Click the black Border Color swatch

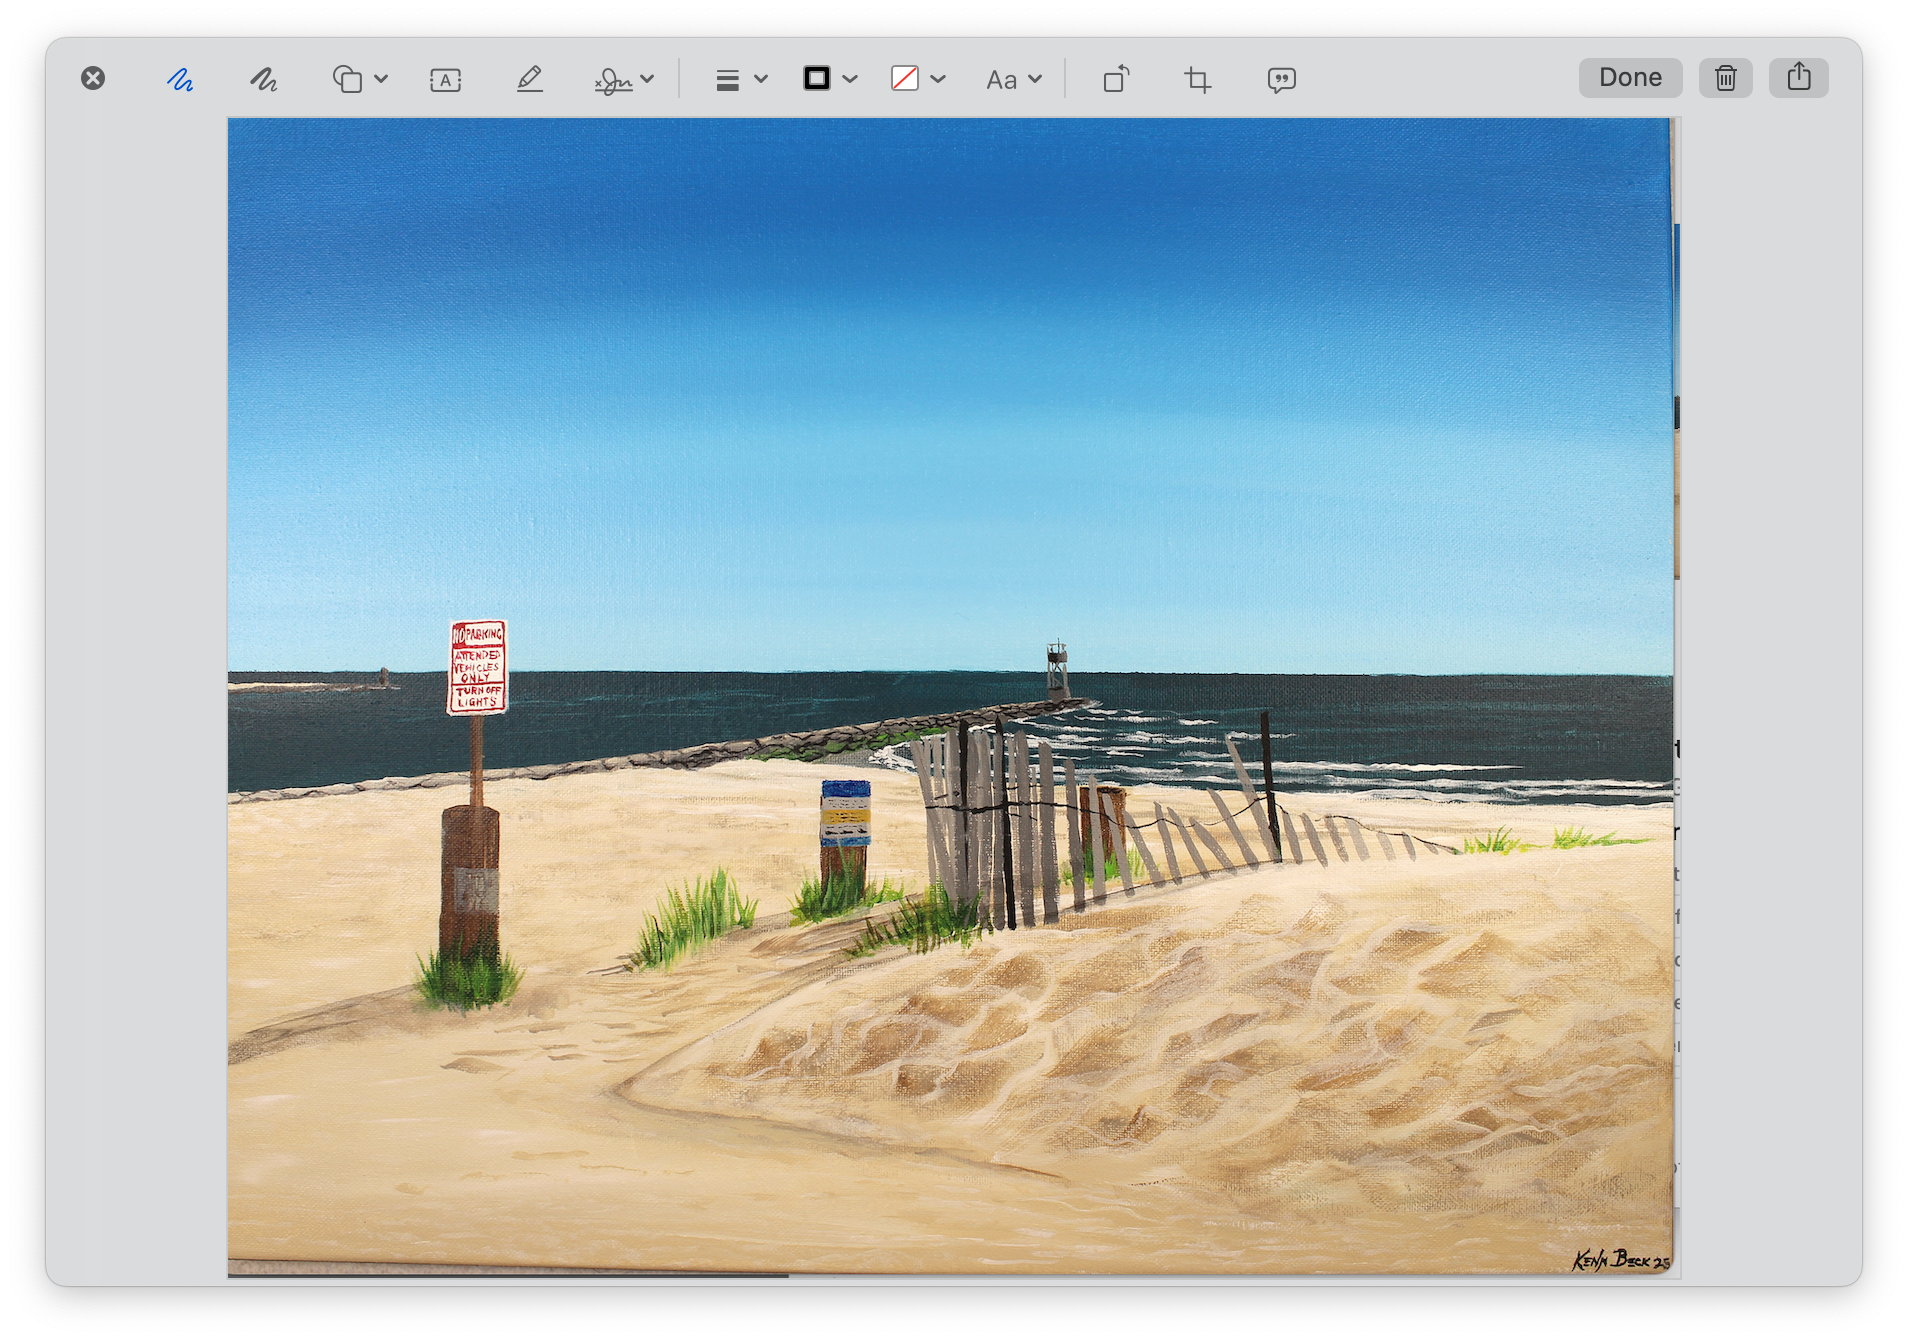817,78
